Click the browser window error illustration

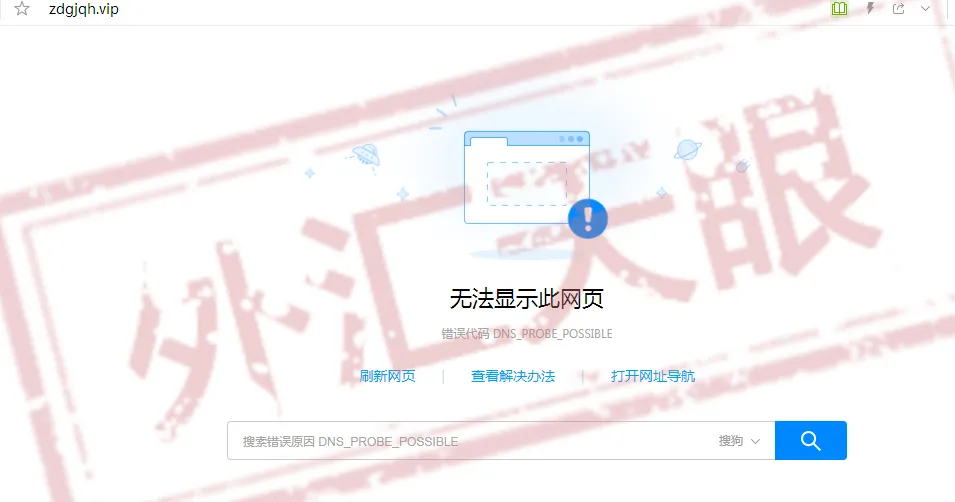coord(527,177)
